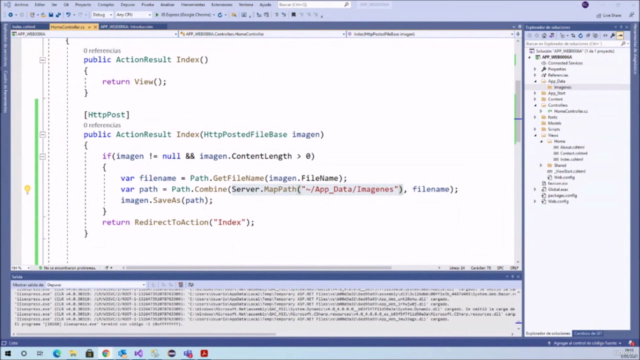
Task: Open the APP_WEB0006A project navigation dropdown
Action: [95, 34]
